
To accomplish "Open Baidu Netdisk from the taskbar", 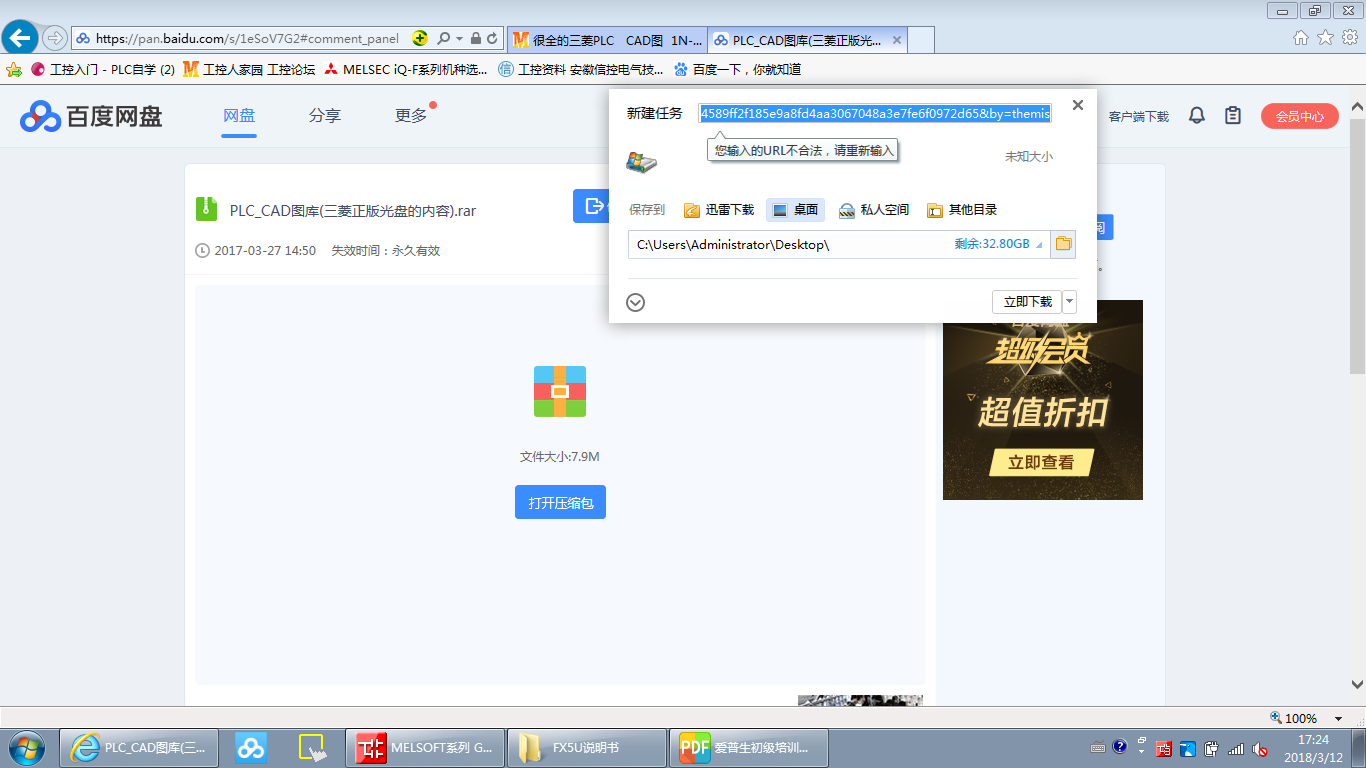I will coord(250,747).
